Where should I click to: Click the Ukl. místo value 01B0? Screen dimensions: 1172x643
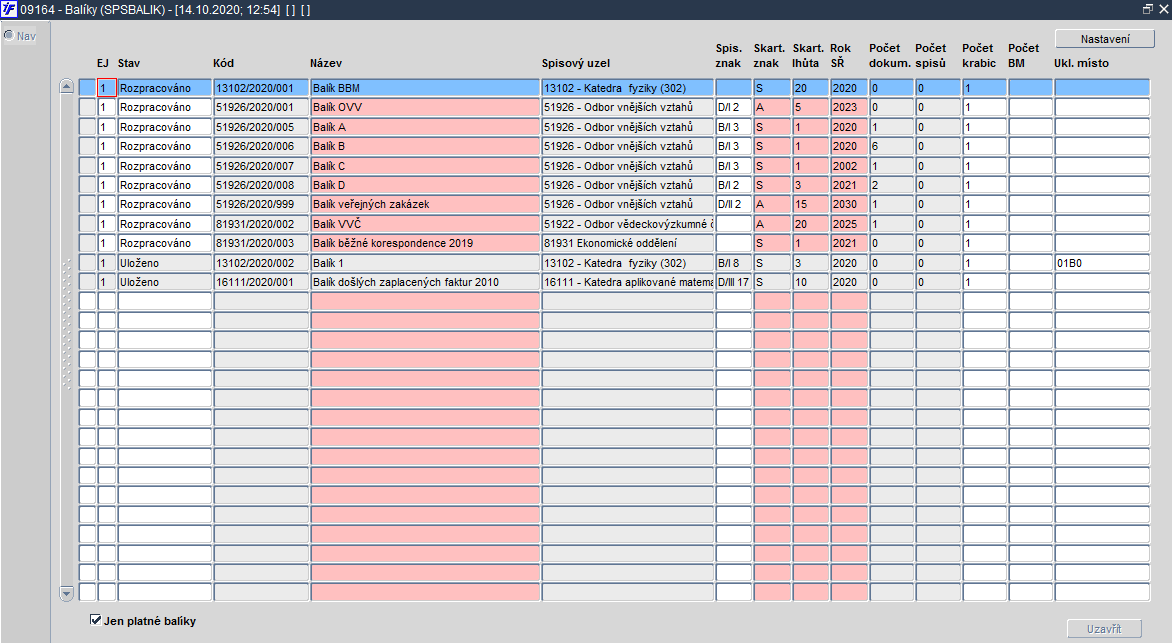(1102, 262)
